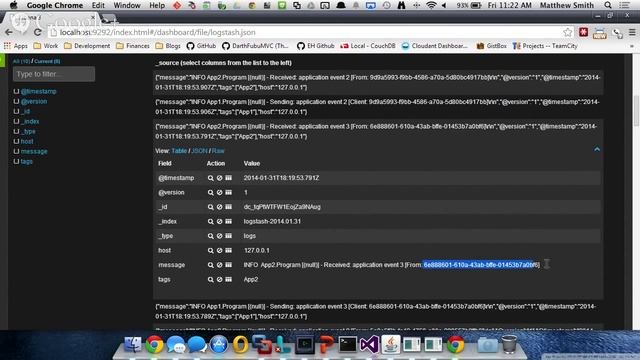Filter by _type value magnifier icon
This screenshot has height=360, width=640.
[211, 236]
